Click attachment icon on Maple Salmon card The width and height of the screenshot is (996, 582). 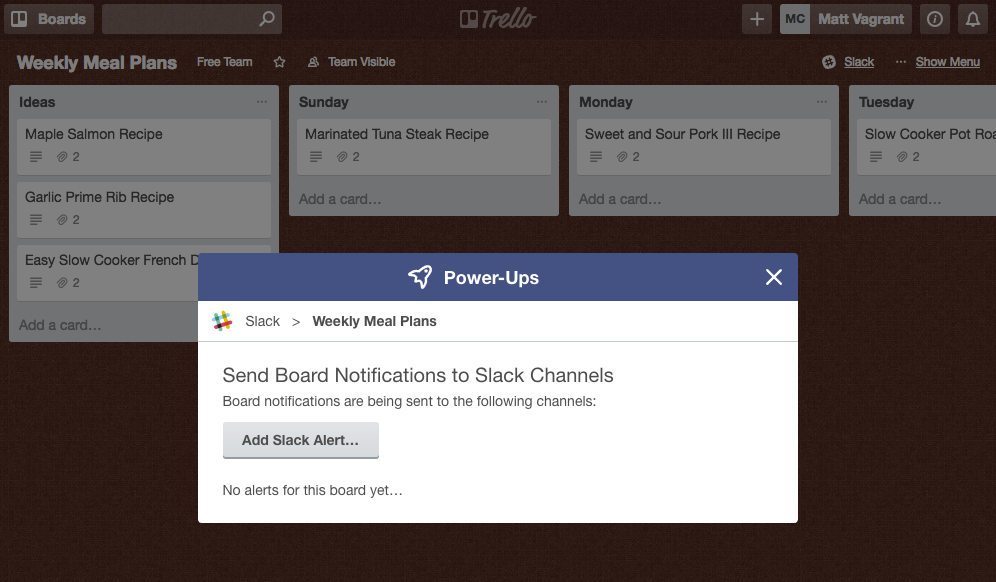coord(62,157)
